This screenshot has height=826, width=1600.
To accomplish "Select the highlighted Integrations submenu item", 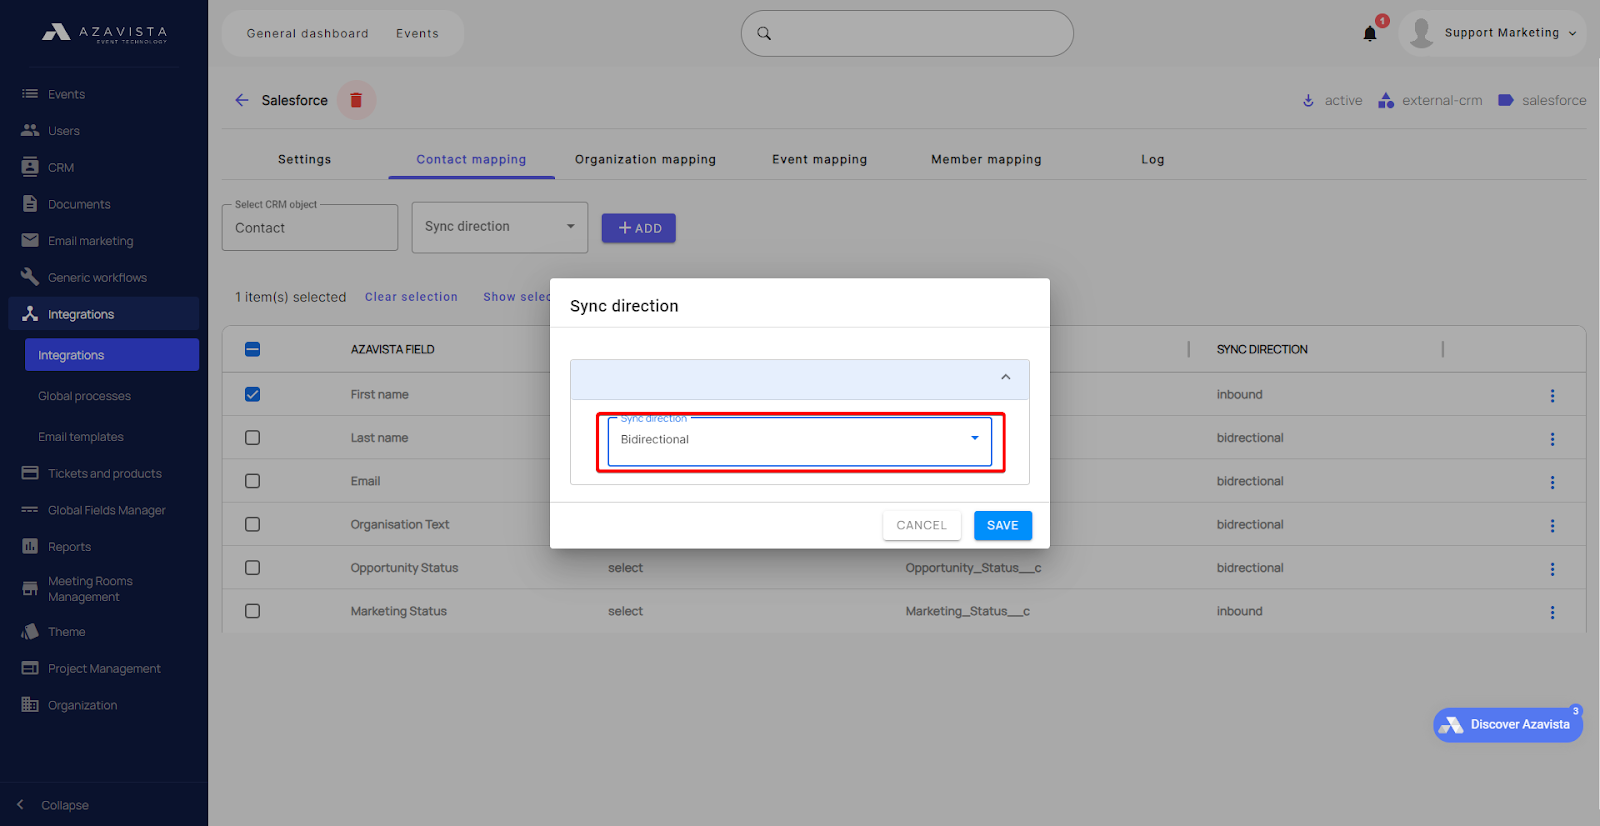I will [x=112, y=355].
